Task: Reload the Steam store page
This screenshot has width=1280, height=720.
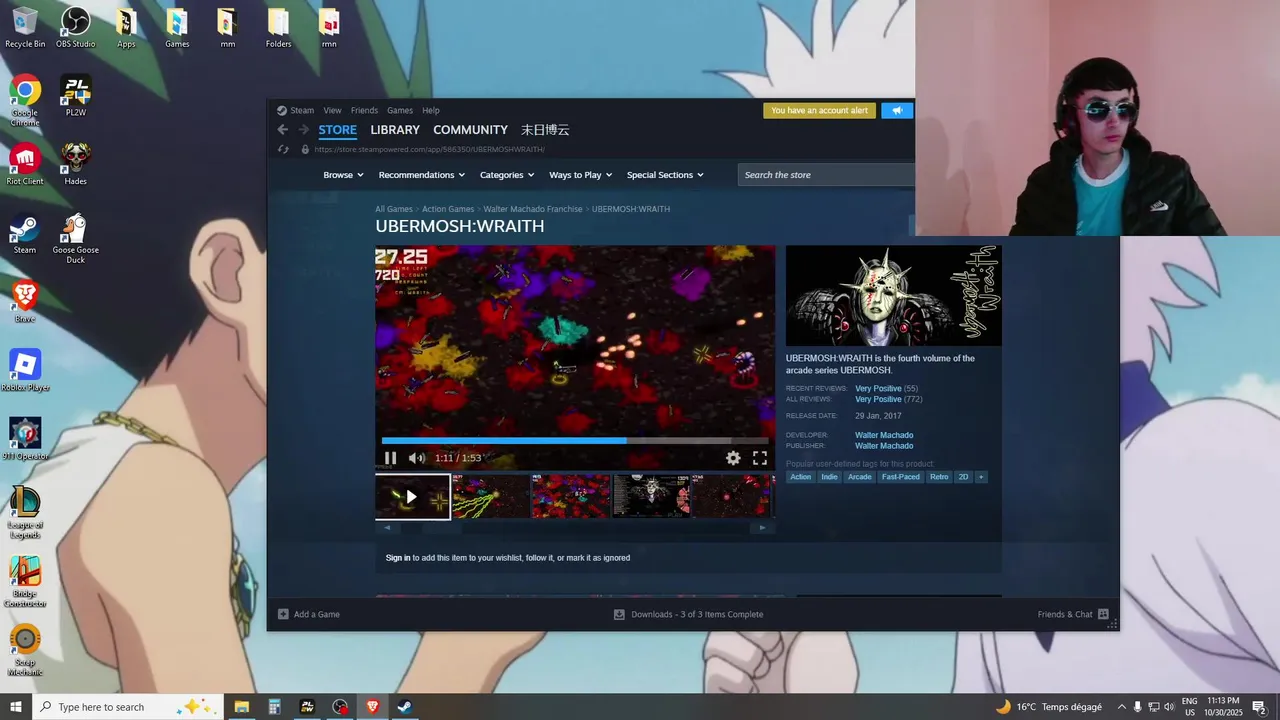Action: pos(283,149)
